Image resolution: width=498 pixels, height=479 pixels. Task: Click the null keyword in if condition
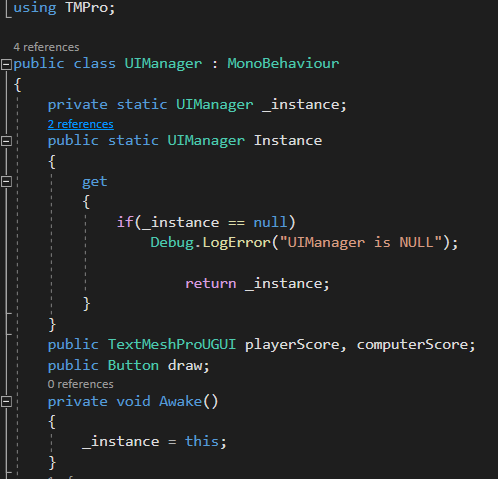pyautogui.click(x=270, y=222)
